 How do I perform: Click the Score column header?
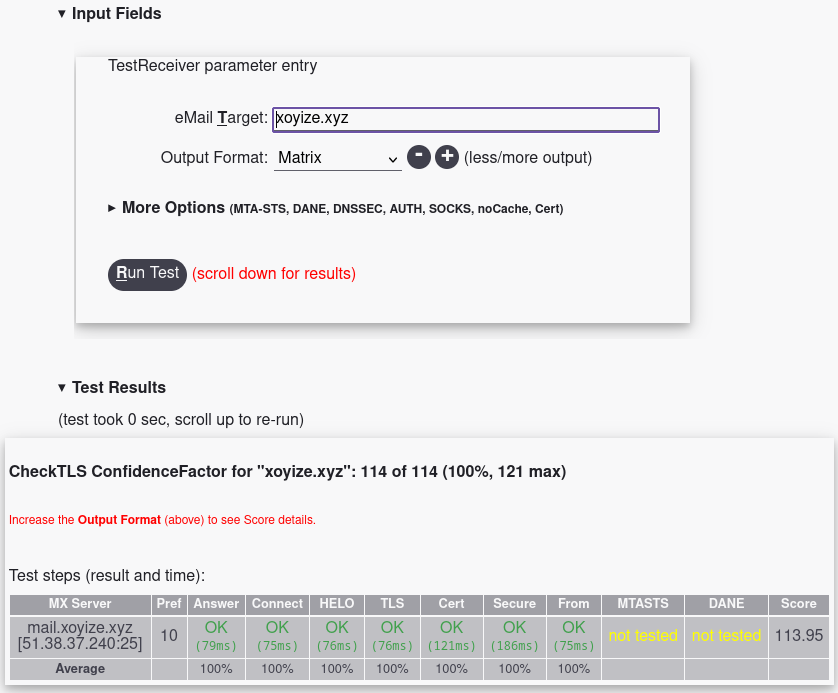799,604
